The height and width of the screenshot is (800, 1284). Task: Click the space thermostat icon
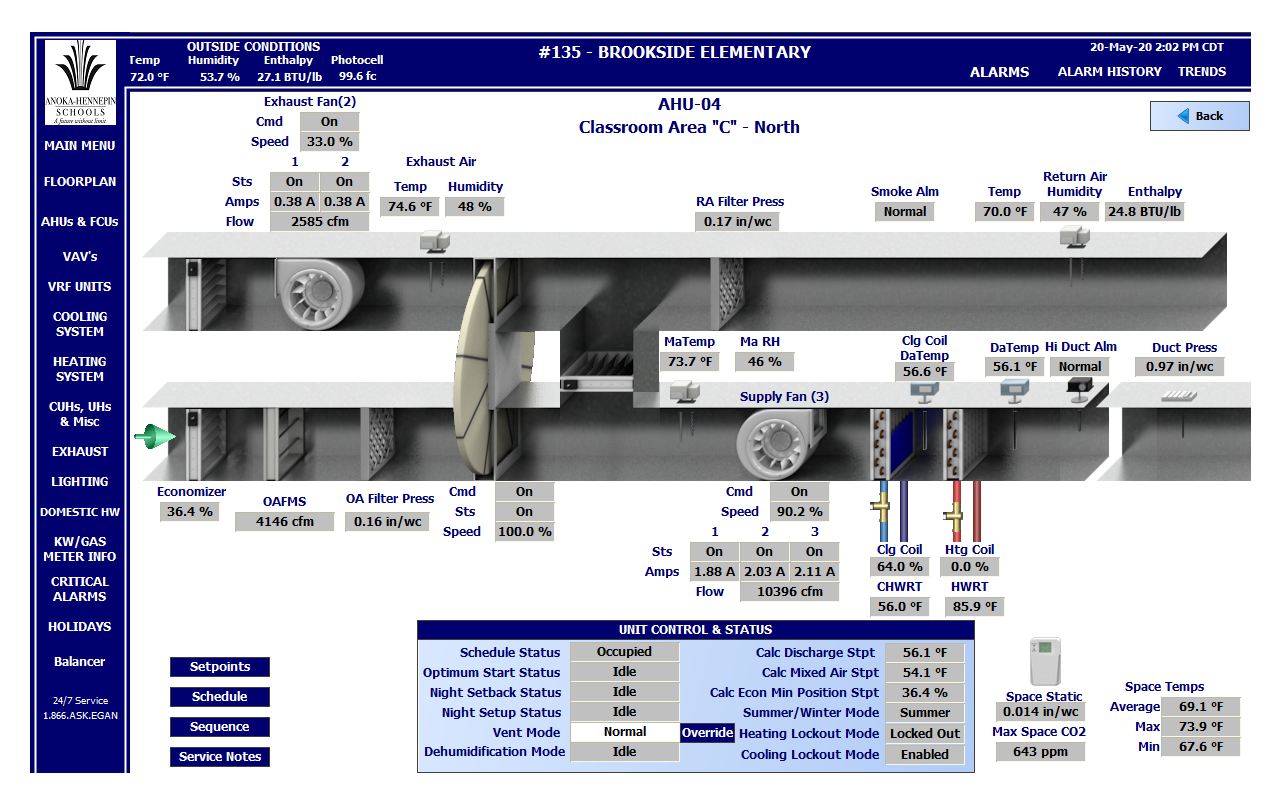coord(1045,662)
